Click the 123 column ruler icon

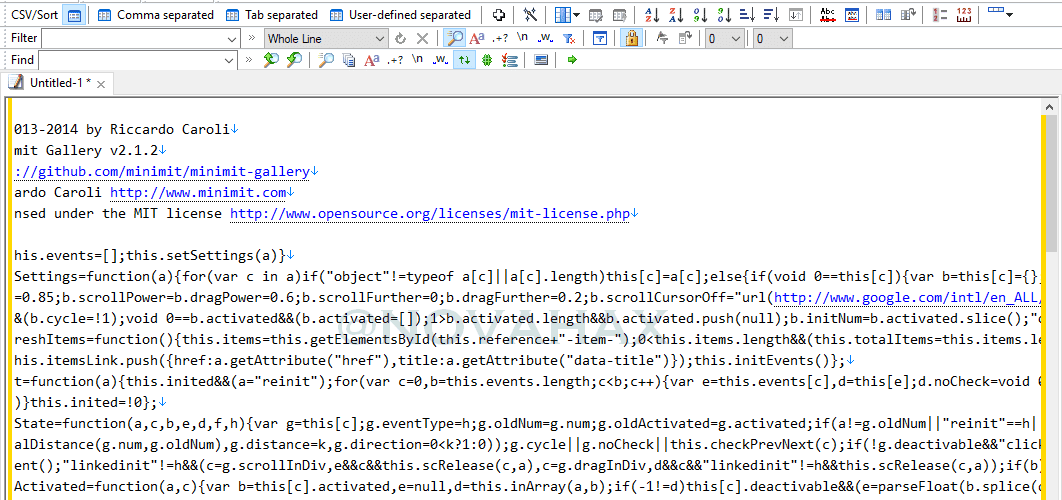coord(964,14)
